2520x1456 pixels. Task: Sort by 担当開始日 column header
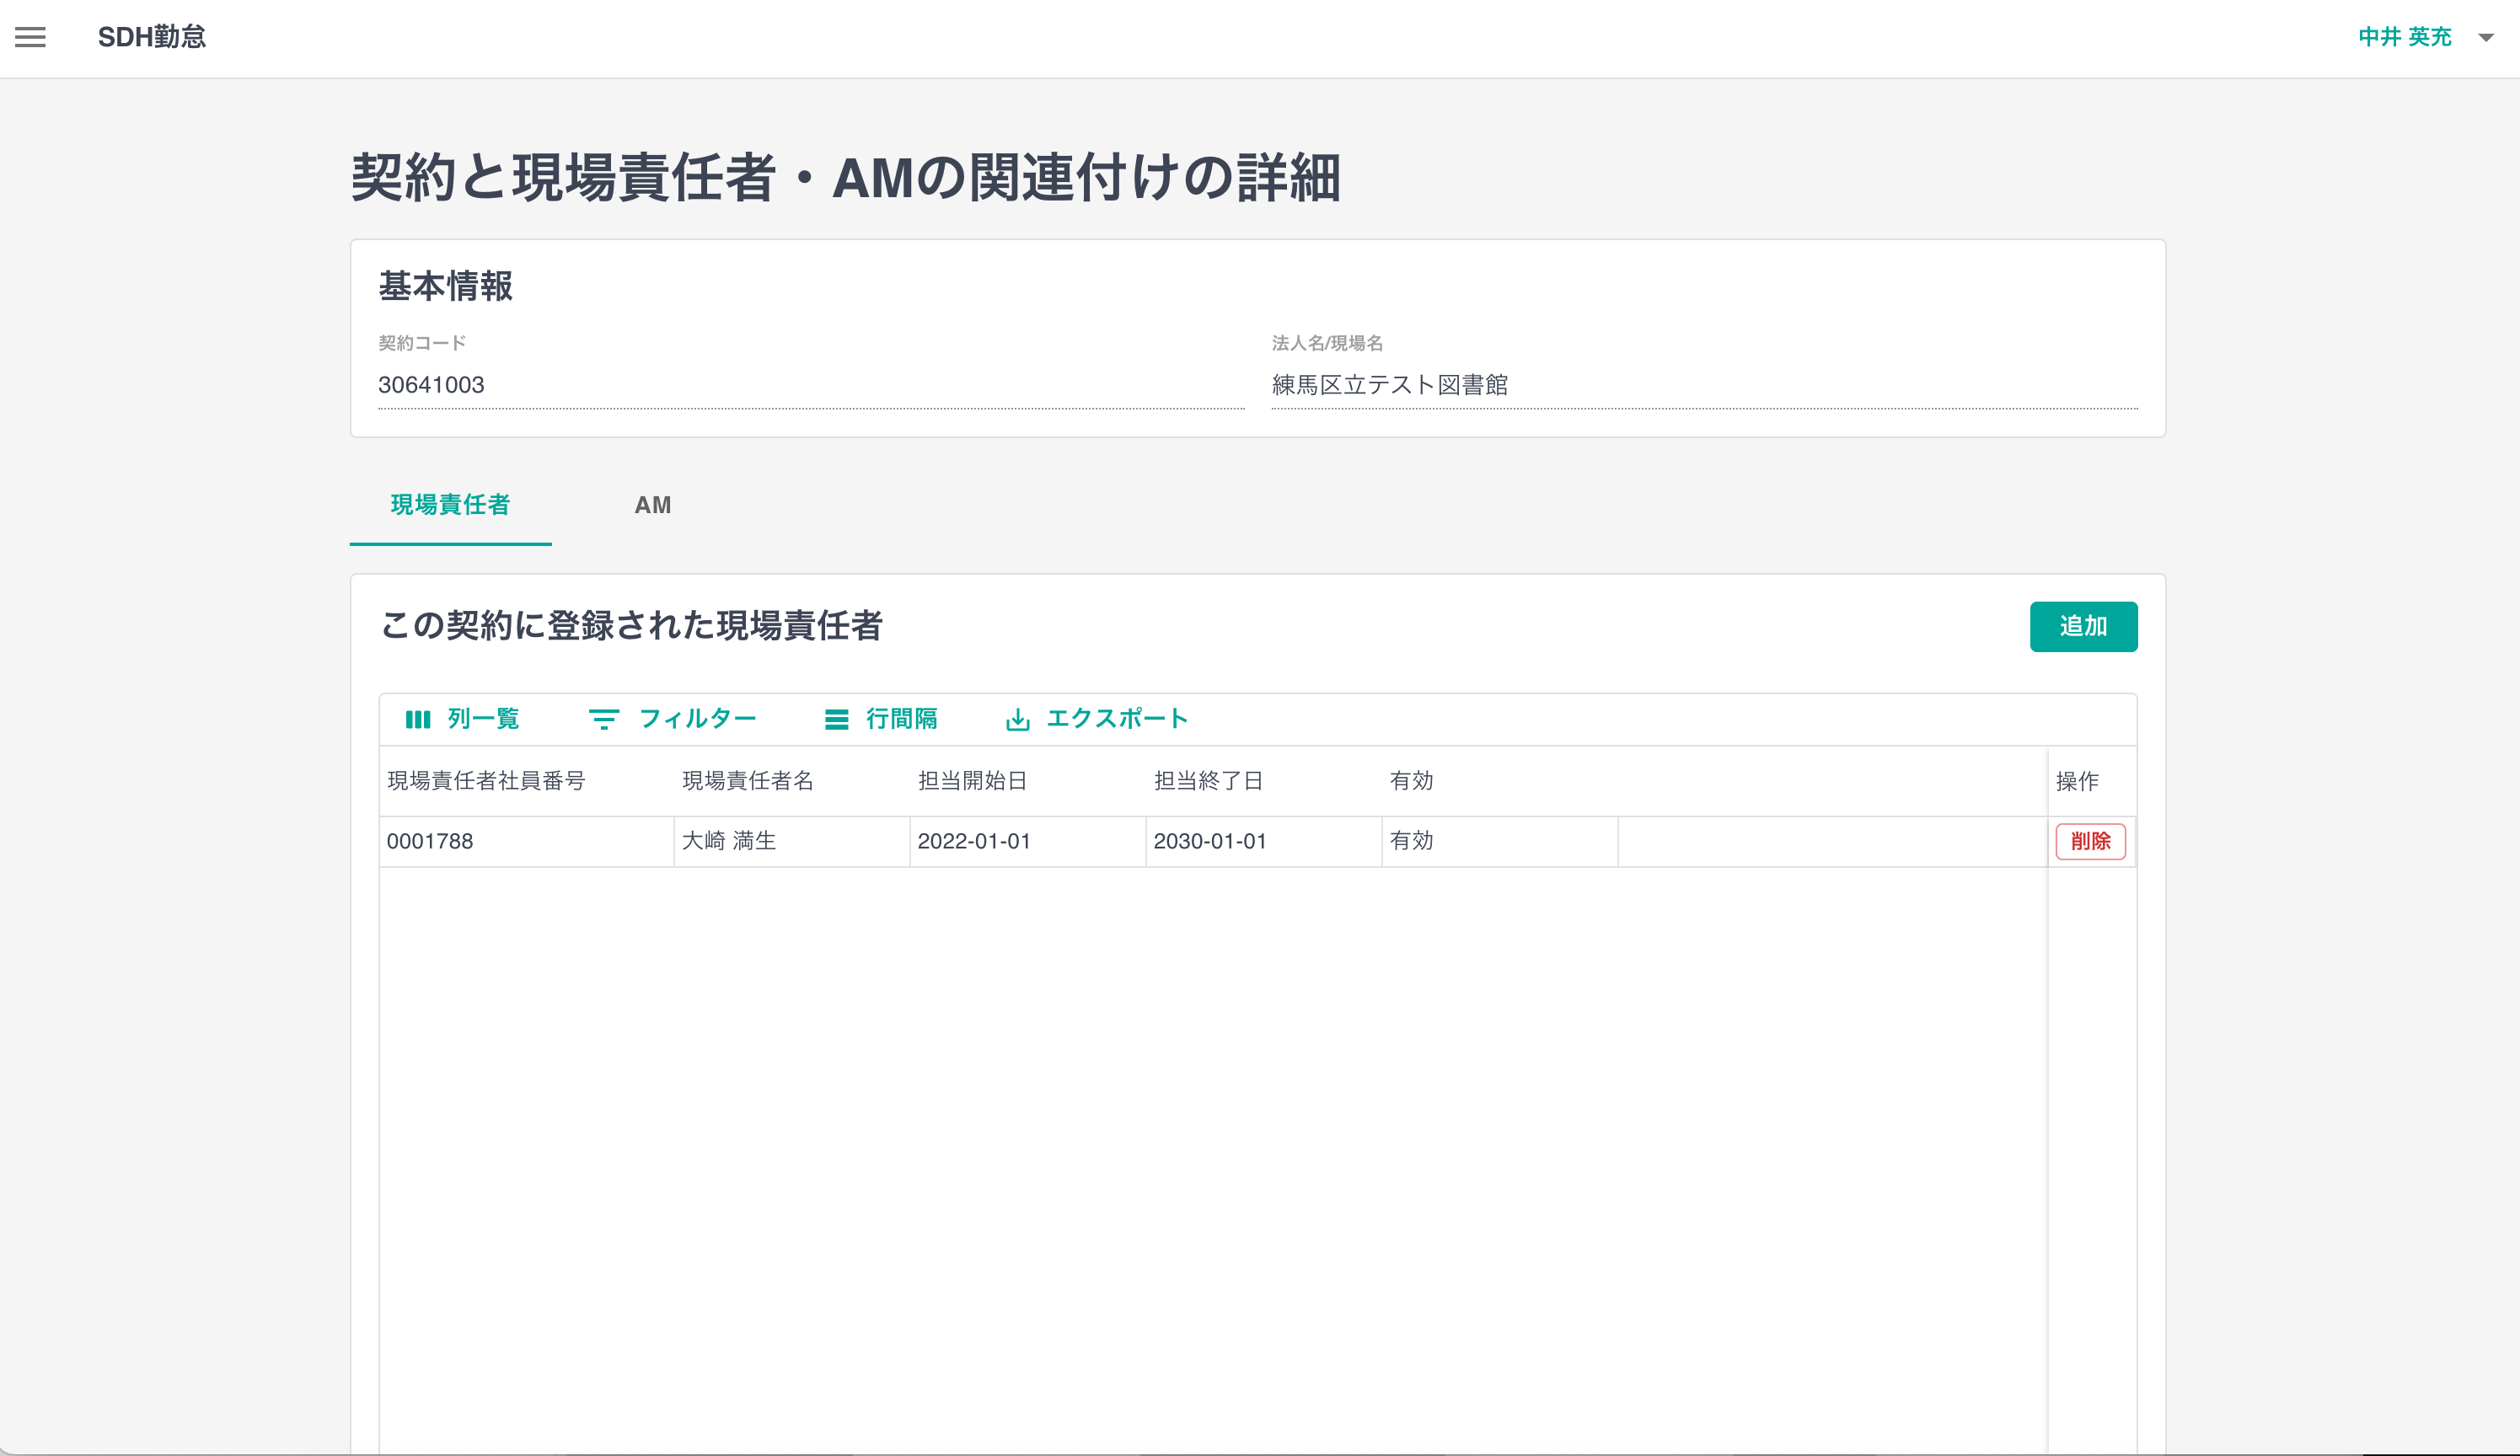pyautogui.click(x=972, y=781)
